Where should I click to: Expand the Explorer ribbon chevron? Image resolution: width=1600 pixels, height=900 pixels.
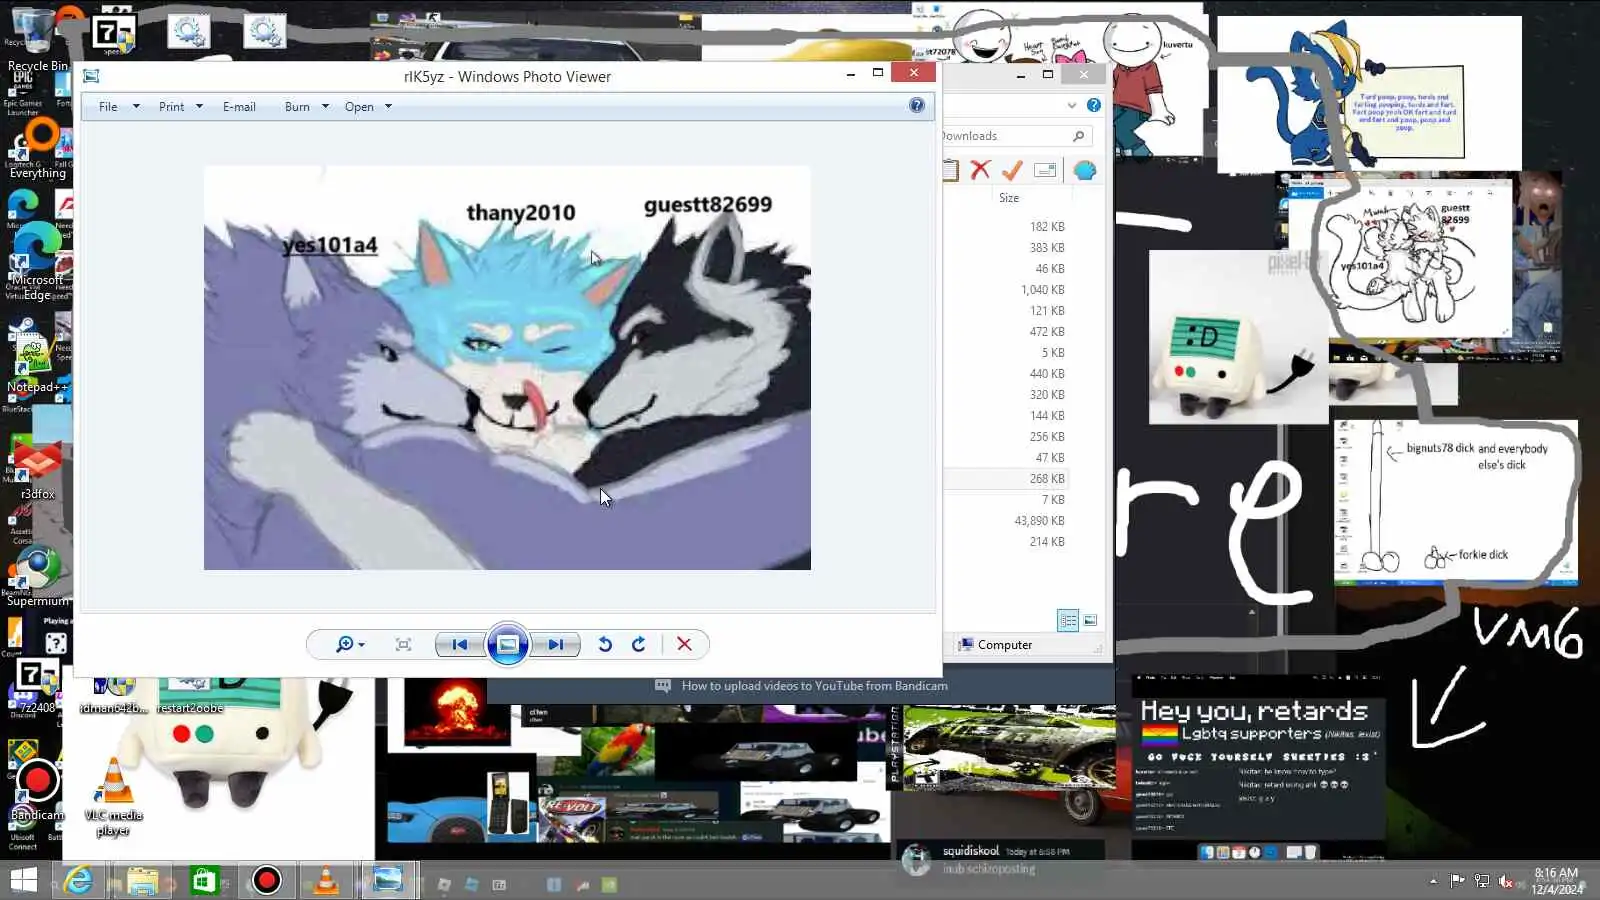[1072, 105]
